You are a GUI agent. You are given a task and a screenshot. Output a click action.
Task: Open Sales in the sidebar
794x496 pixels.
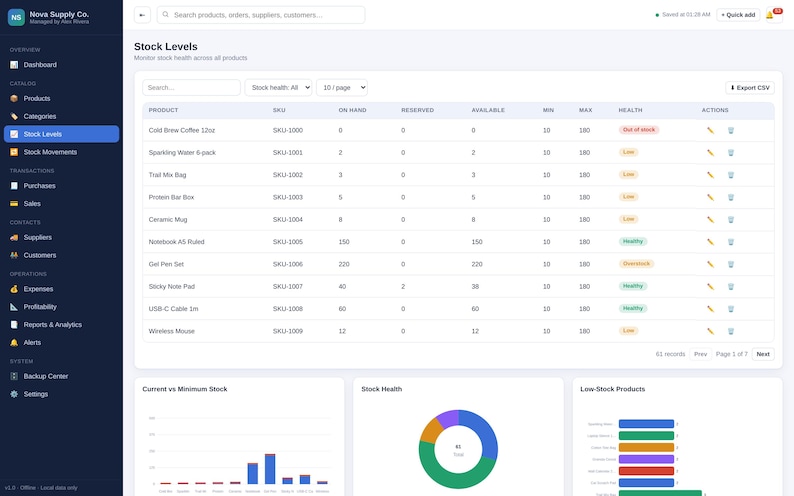(x=61, y=203)
